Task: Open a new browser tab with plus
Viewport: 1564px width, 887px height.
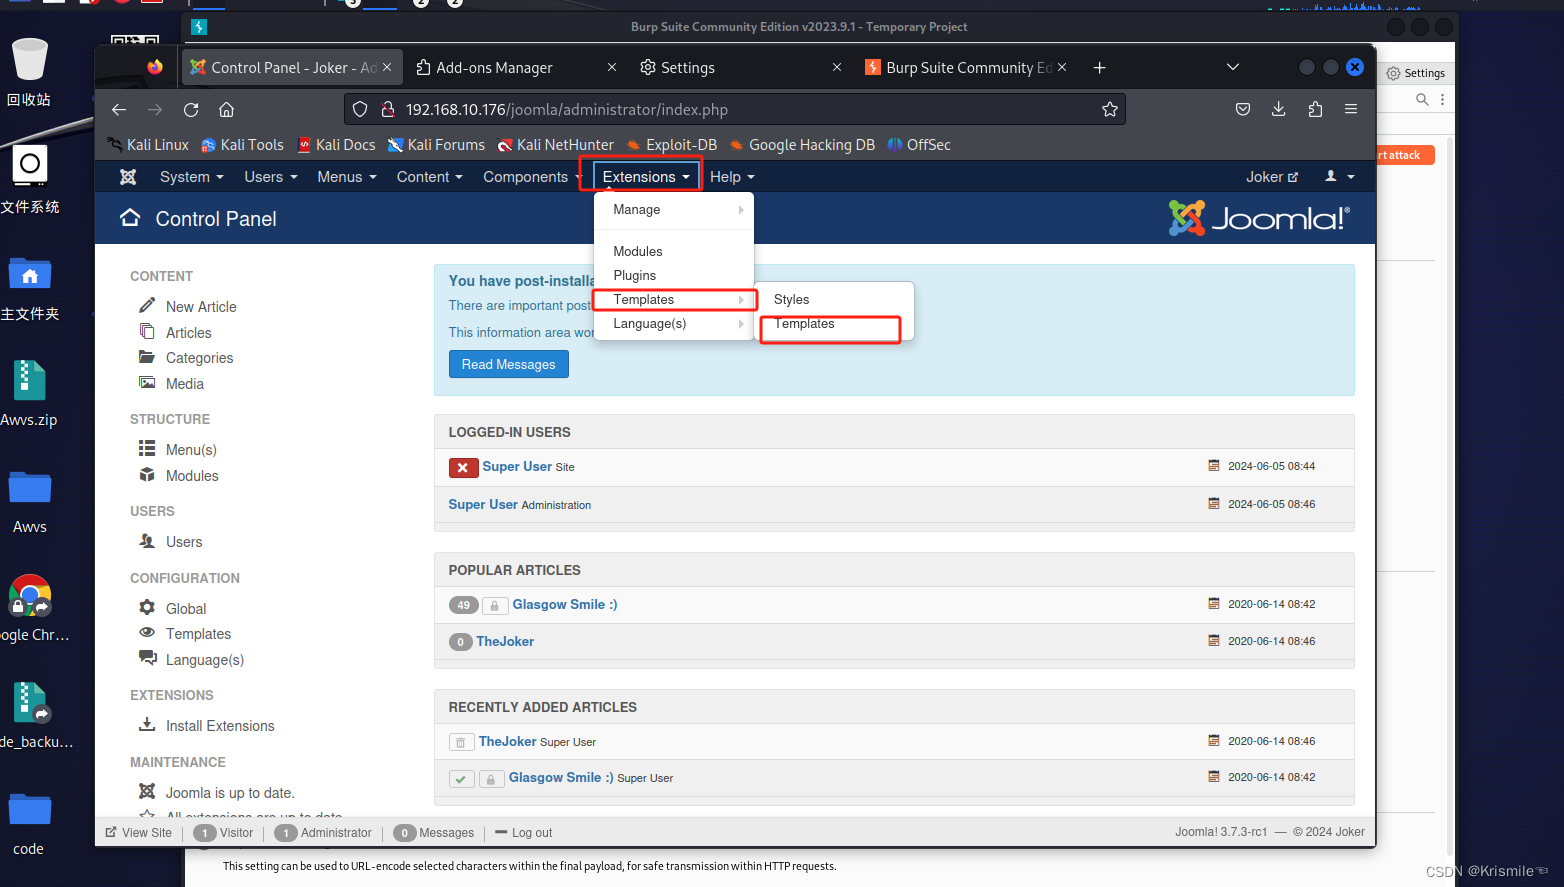Action: point(1099,68)
